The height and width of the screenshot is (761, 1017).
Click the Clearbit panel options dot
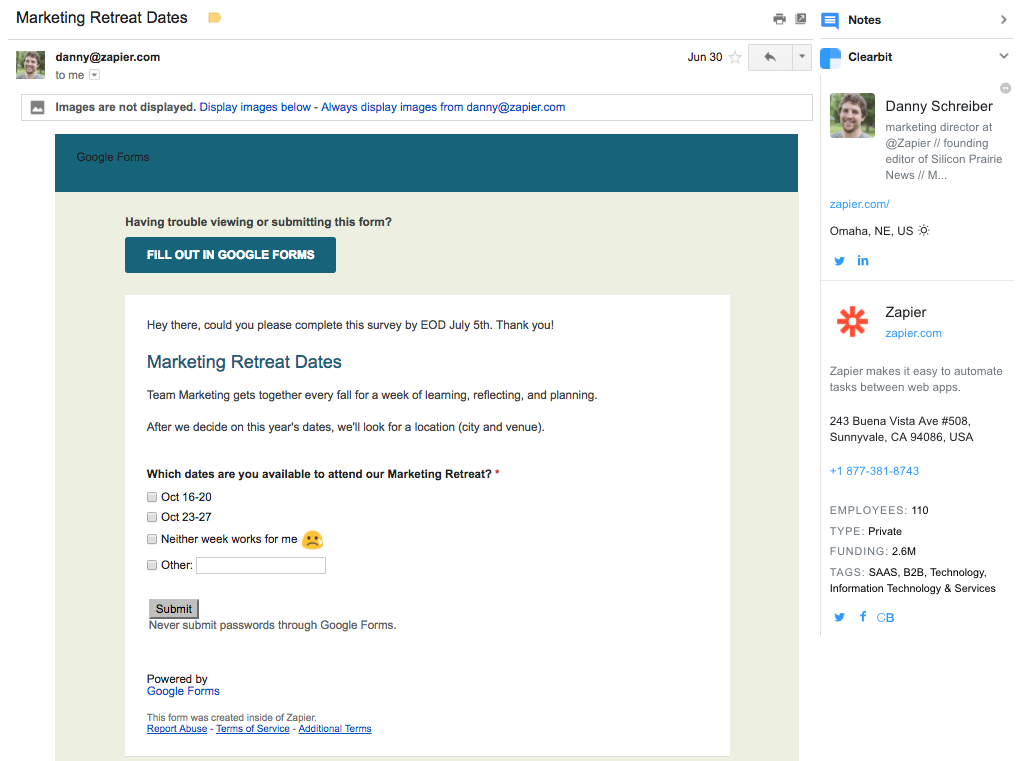pyautogui.click(x=1005, y=88)
